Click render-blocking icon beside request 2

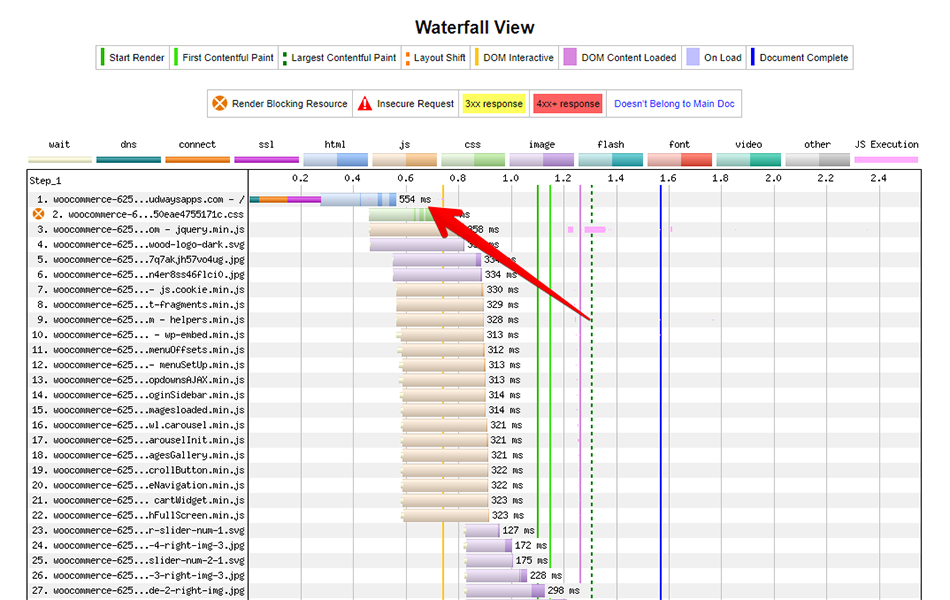click(x=38, y=214)
